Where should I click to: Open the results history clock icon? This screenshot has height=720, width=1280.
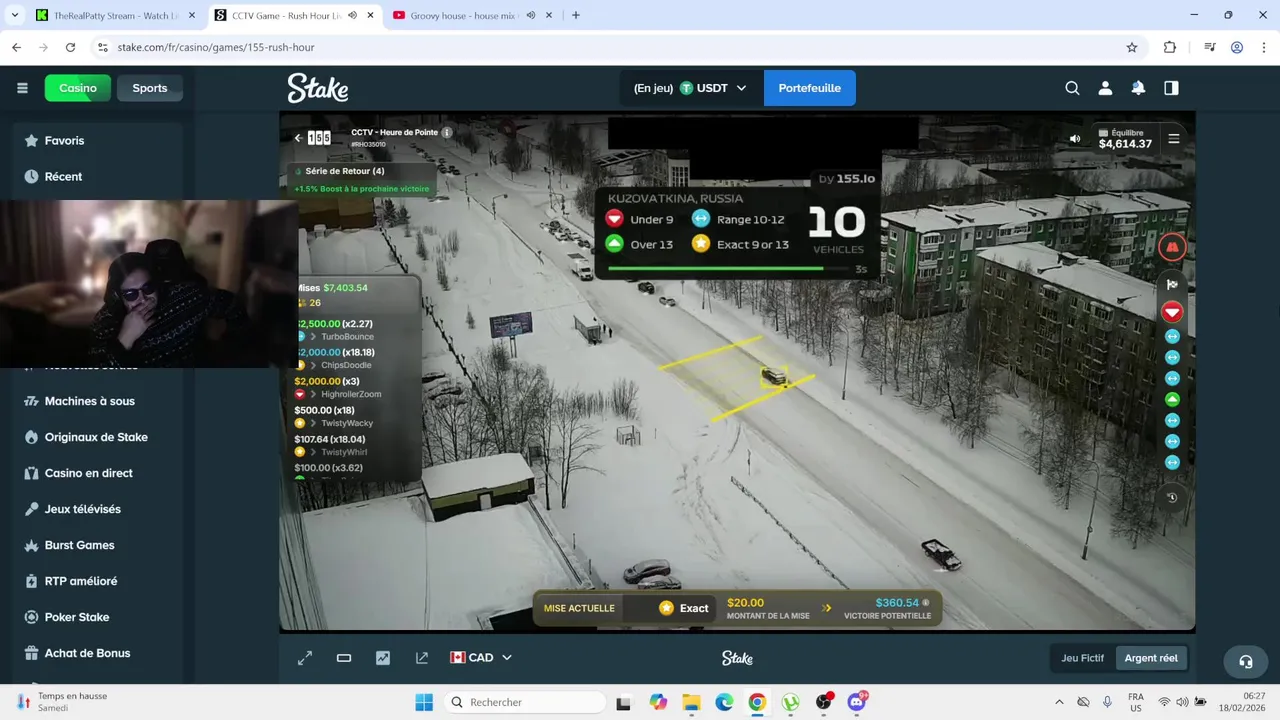point(1172,497)
